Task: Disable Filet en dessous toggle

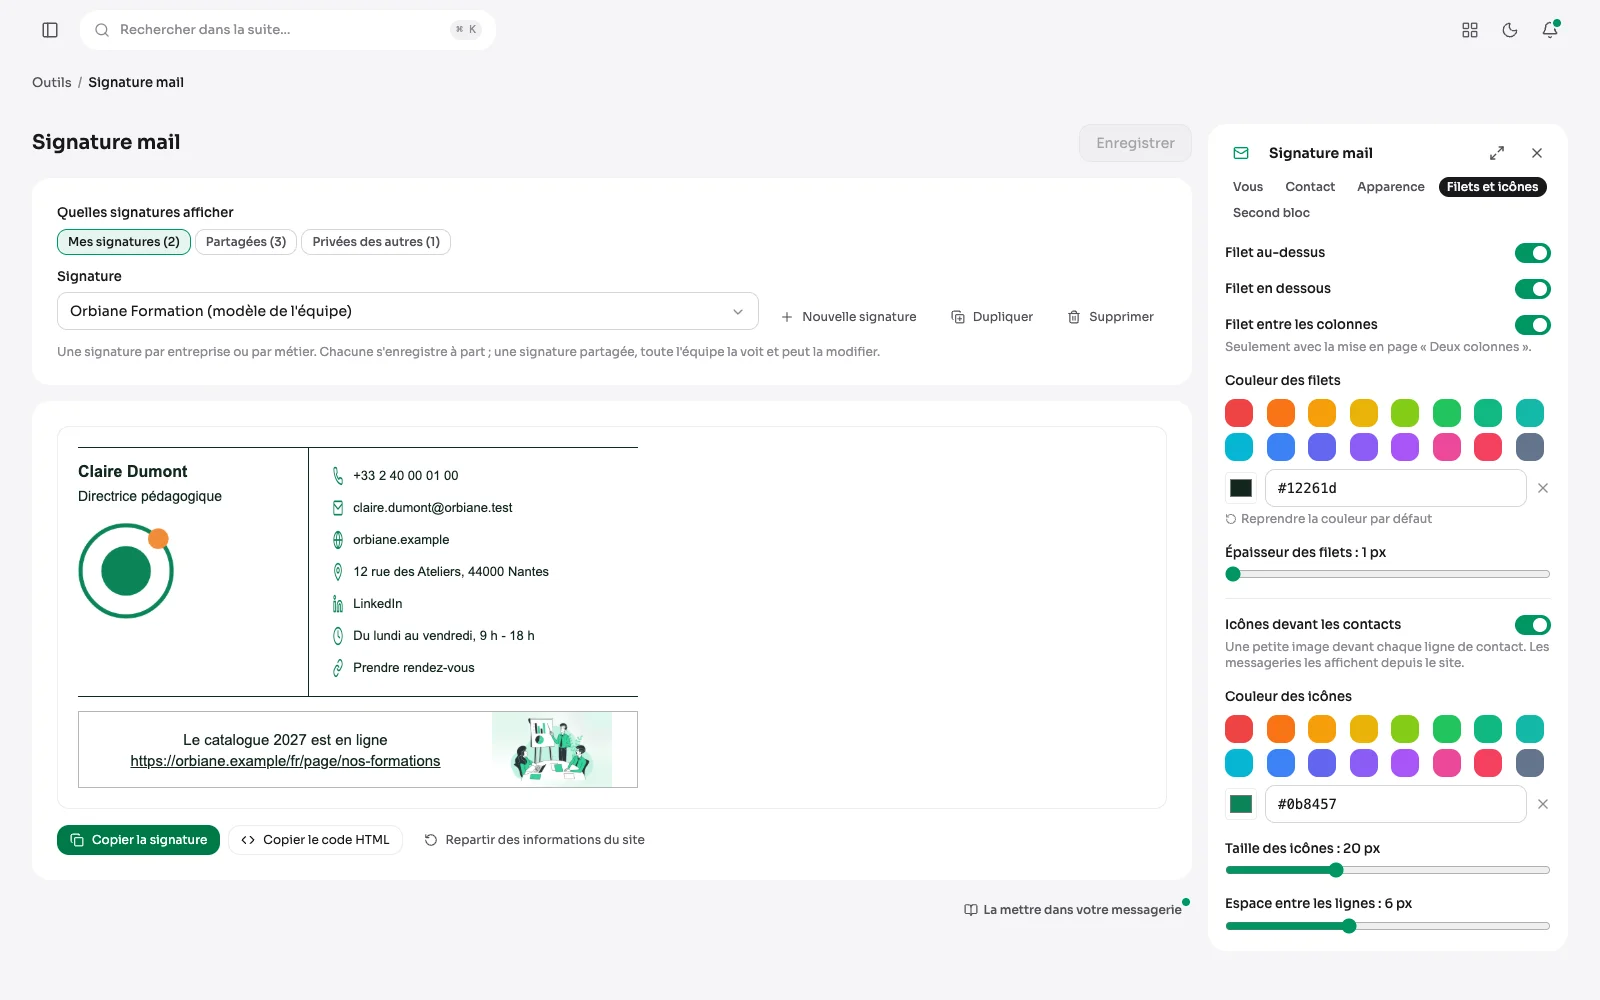Action: click(1532, 289)
